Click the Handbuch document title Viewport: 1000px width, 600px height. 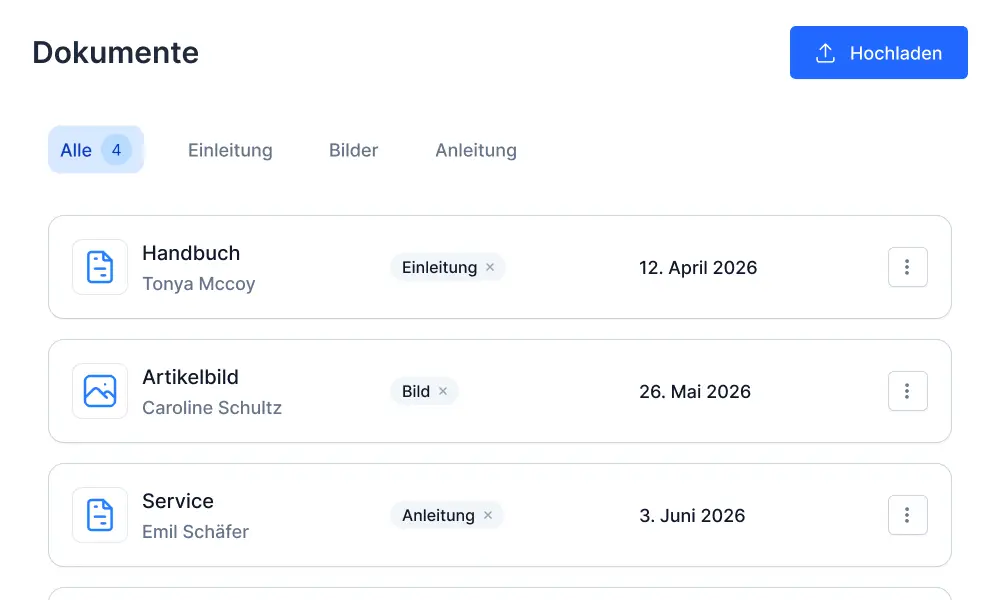point(191,253)
